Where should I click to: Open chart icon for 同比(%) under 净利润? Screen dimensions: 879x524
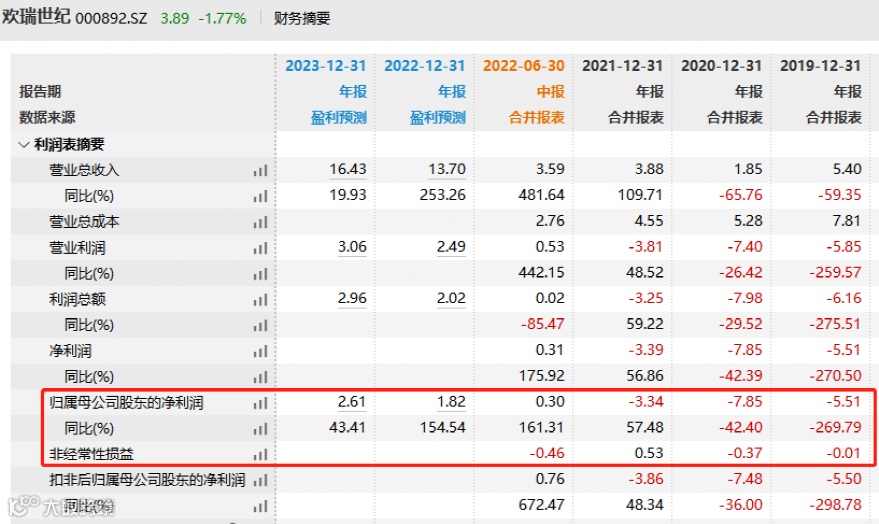260,377
